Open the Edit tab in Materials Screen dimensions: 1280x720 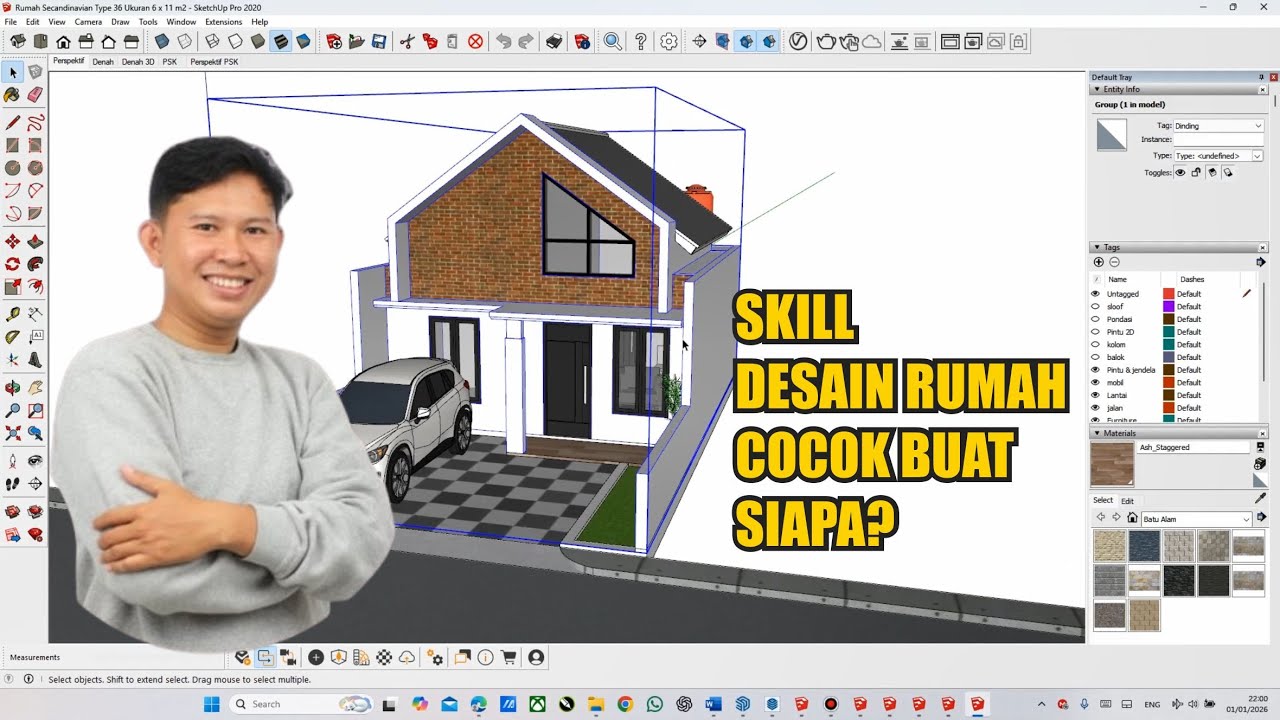point(1127,501)
